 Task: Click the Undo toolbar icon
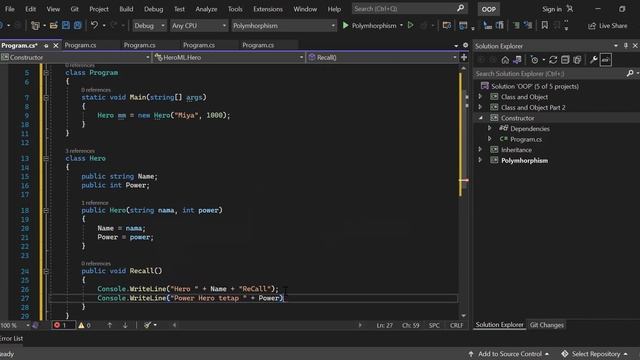(94, 25)
